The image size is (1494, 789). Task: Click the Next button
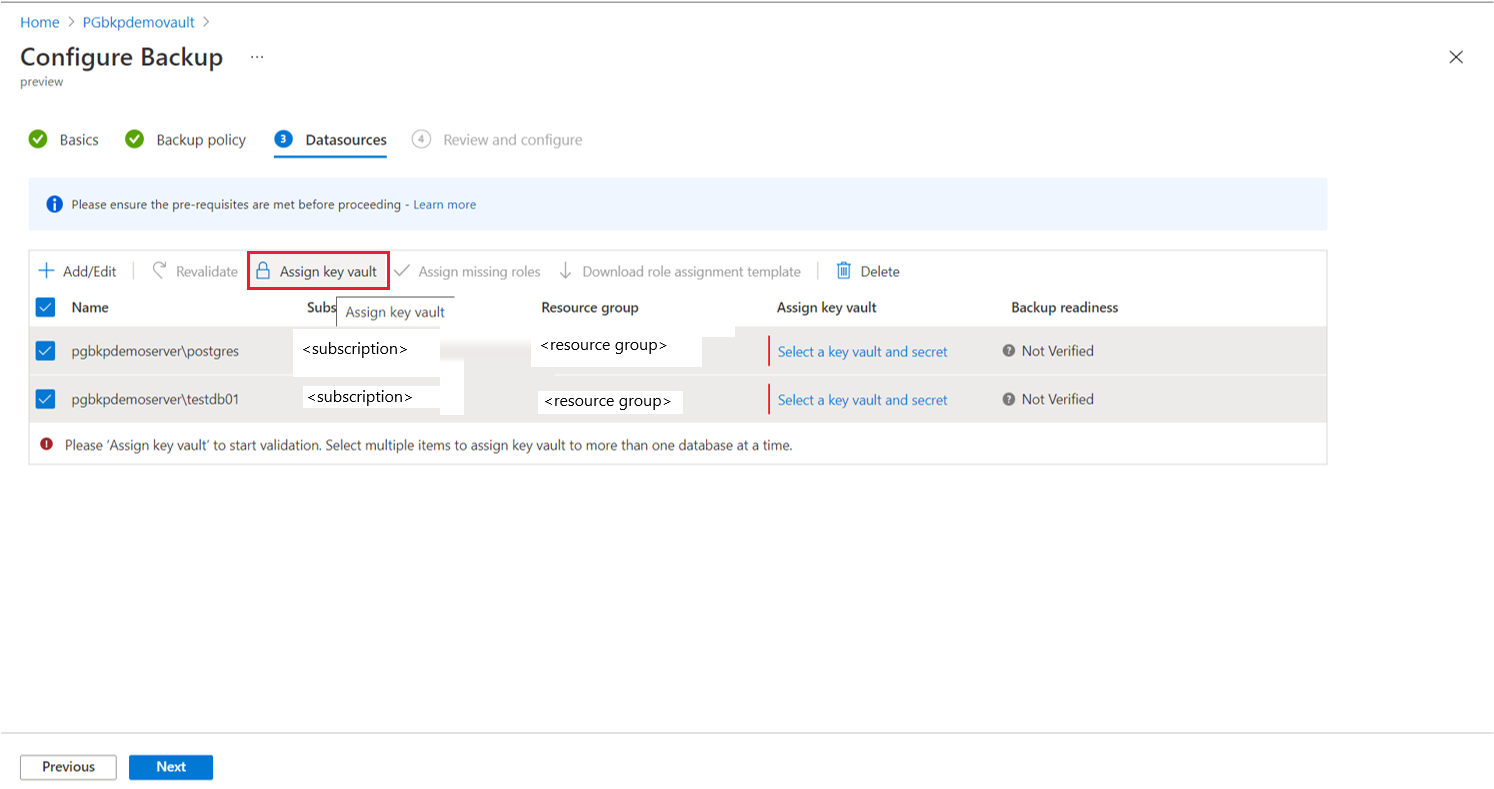click(170, 767)
